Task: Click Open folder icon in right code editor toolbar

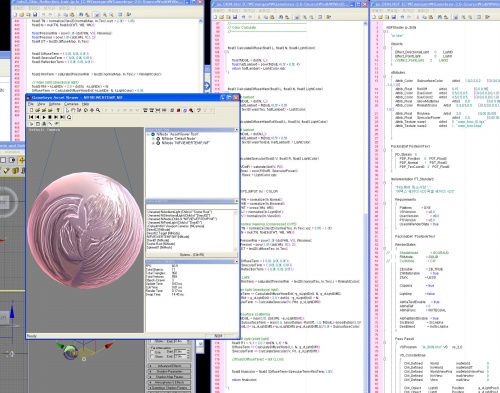Action: [381, 17]
